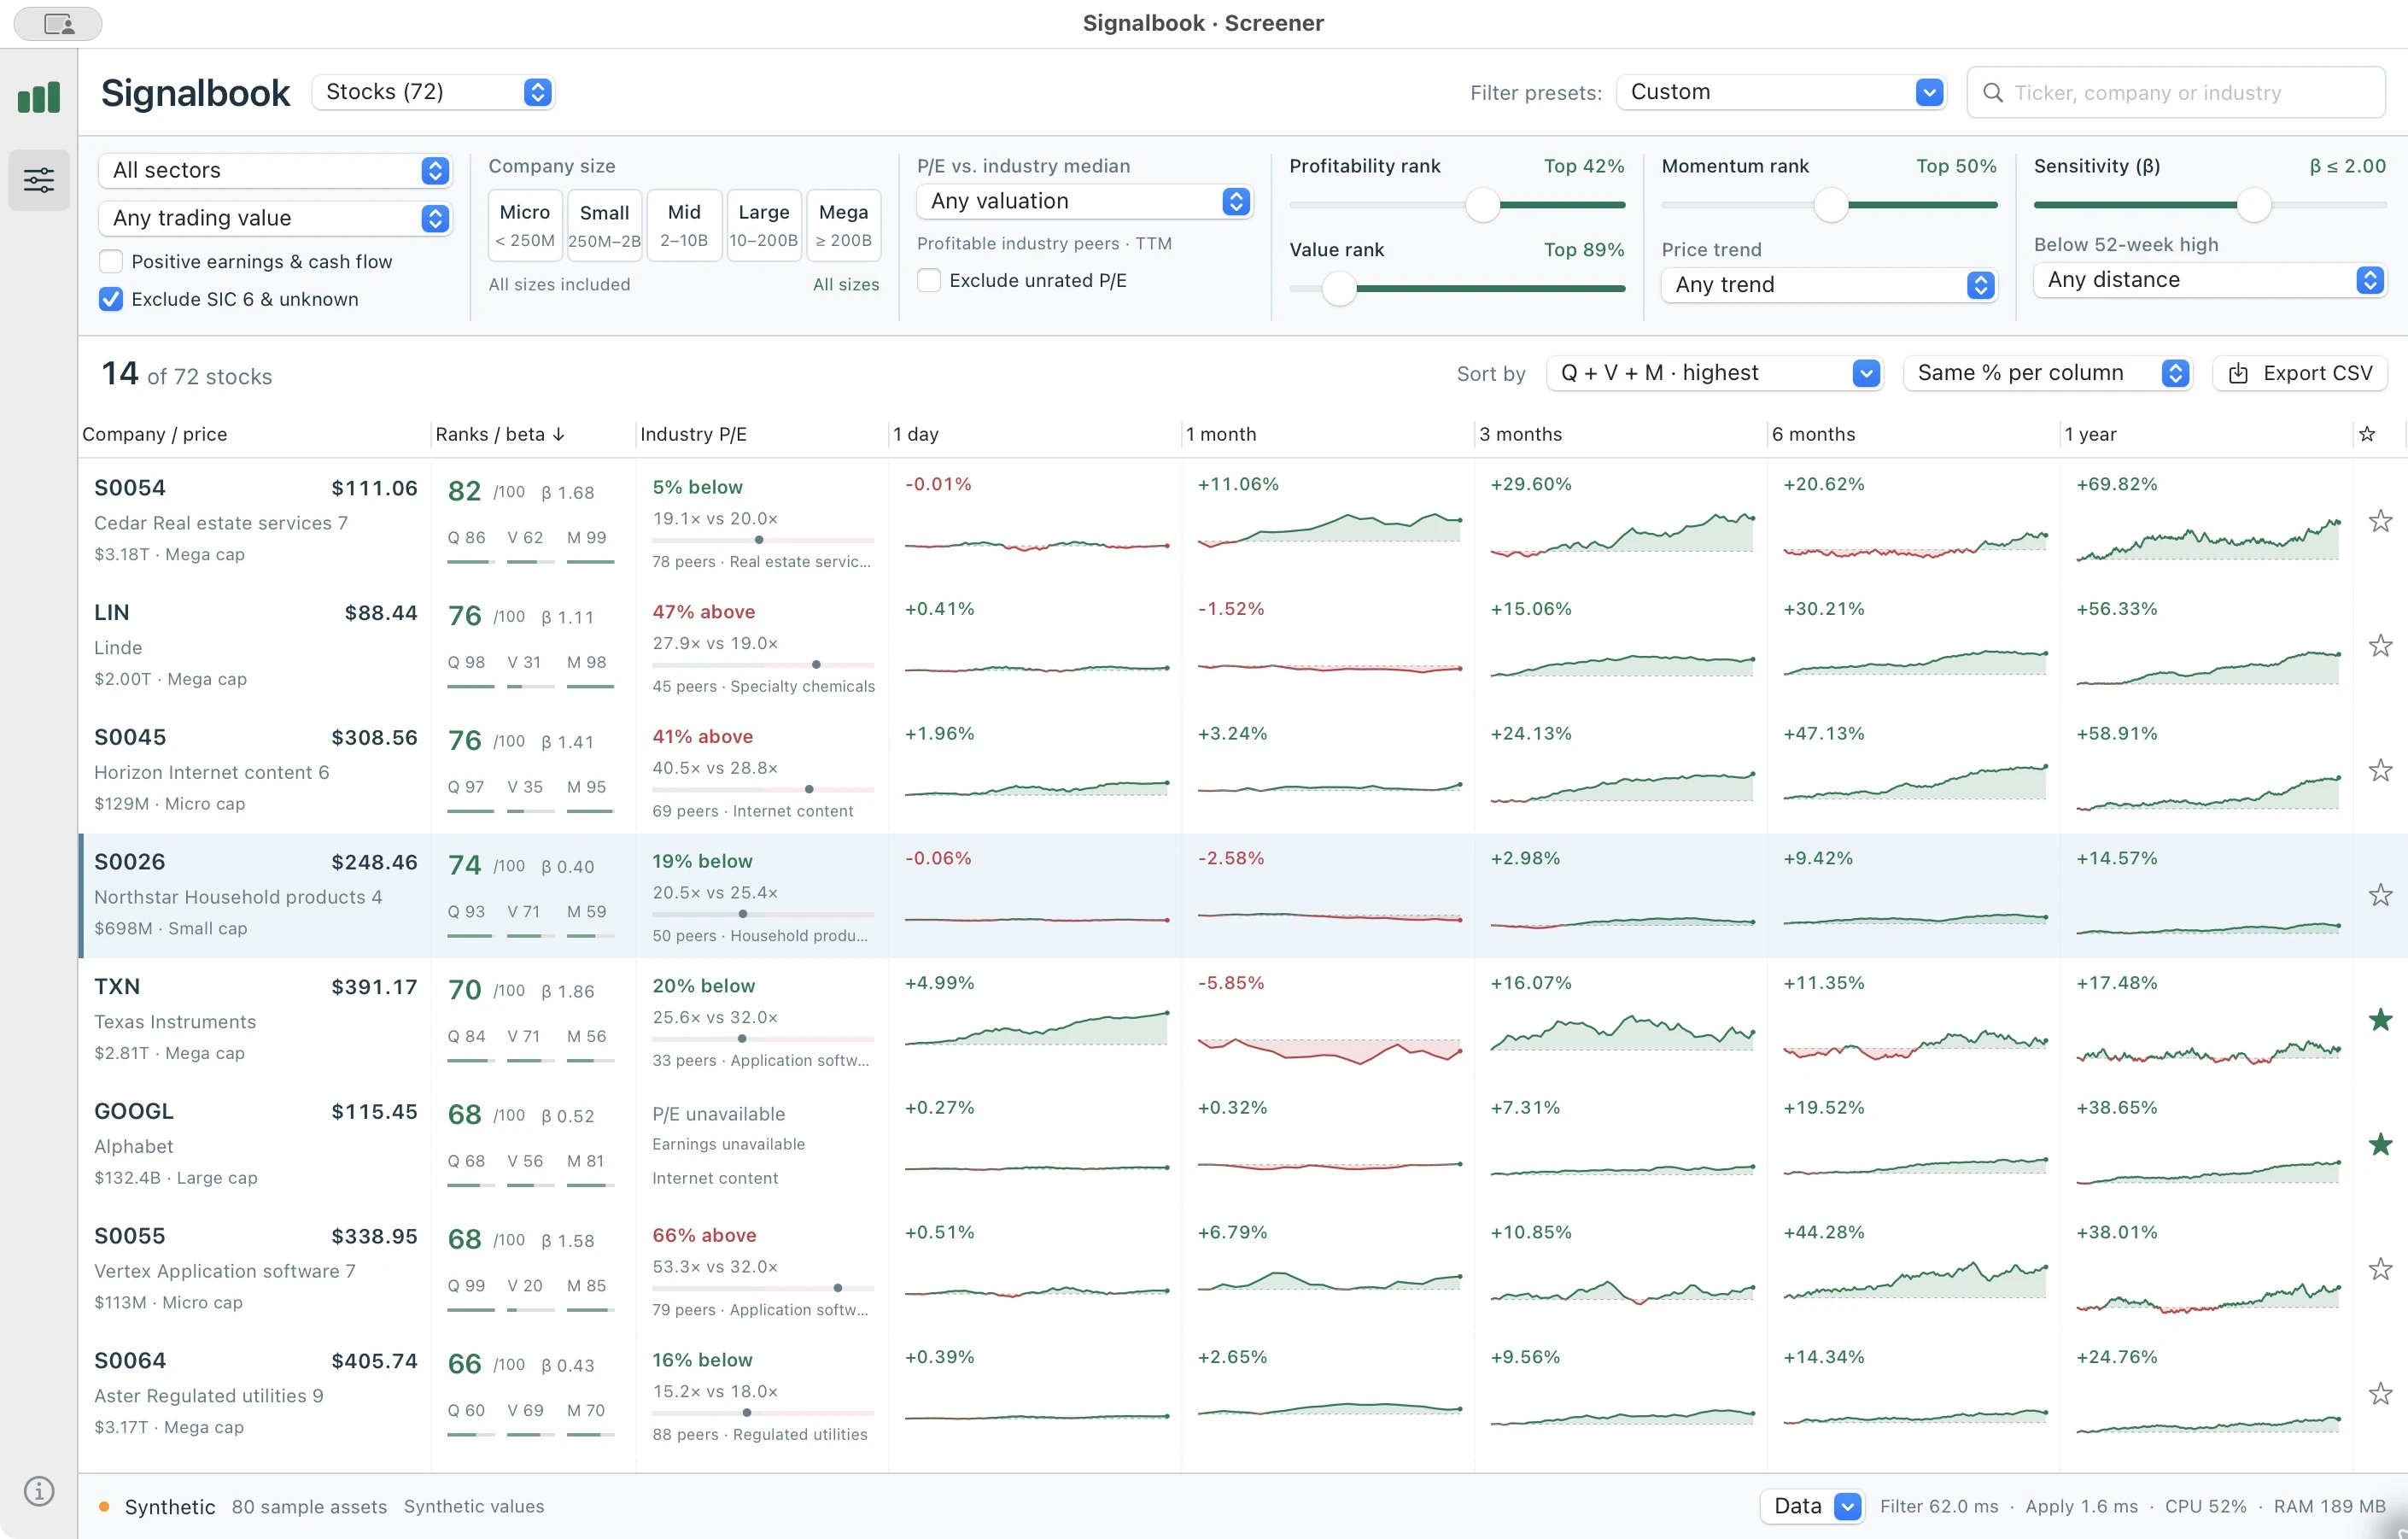
Task: Check Exclude unrated P/E
Action: coord(929,280)
